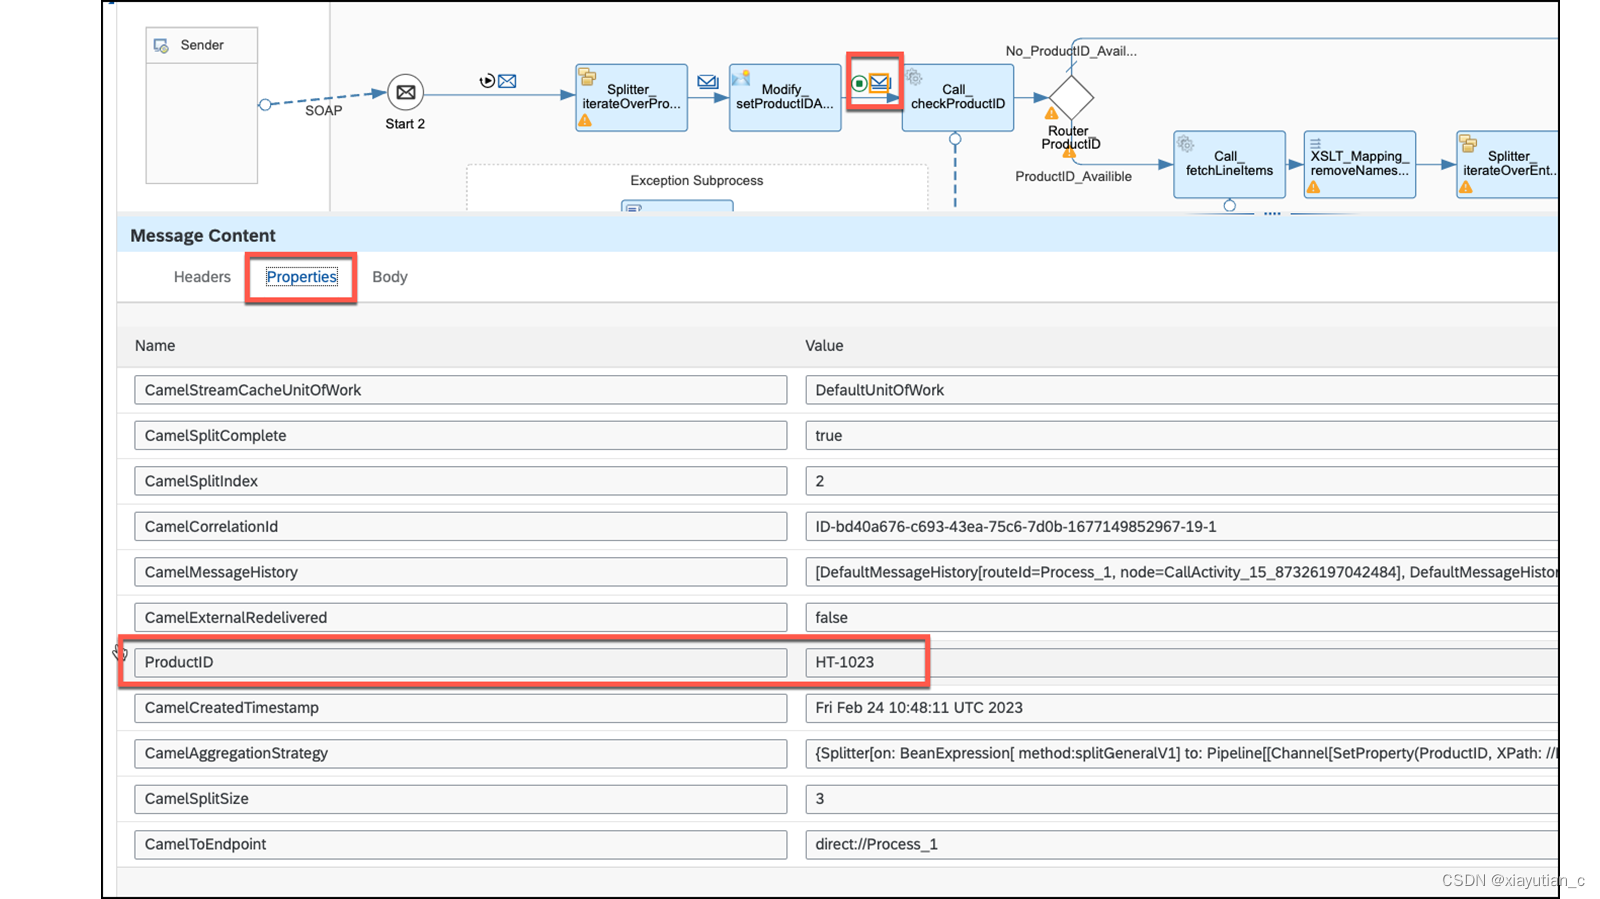Click the direct://Process_1 value field
The width and height of the screenshot is (1600, 899).
(1181, 844)
